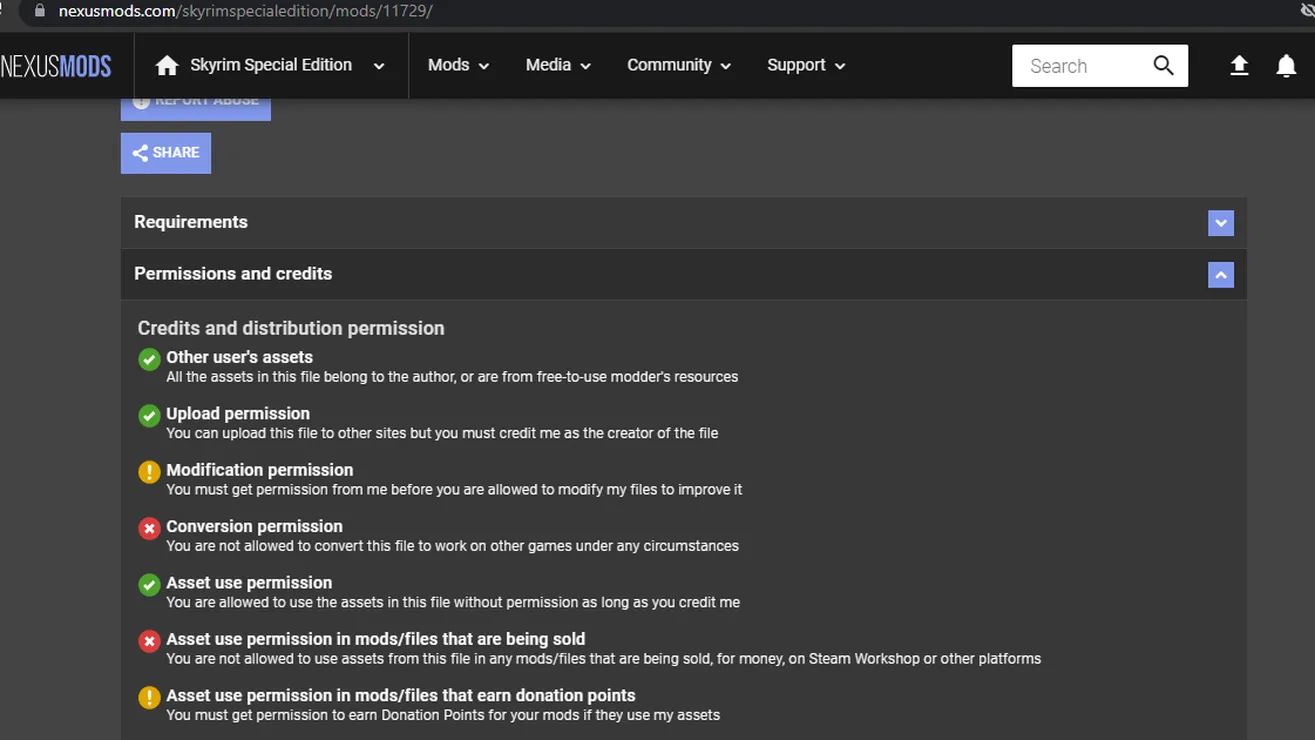The height and width of the screenshot is (740, 1315).
Task: Click the home icon beside Skyrim Special Edition
Action: tap(167, 65)
